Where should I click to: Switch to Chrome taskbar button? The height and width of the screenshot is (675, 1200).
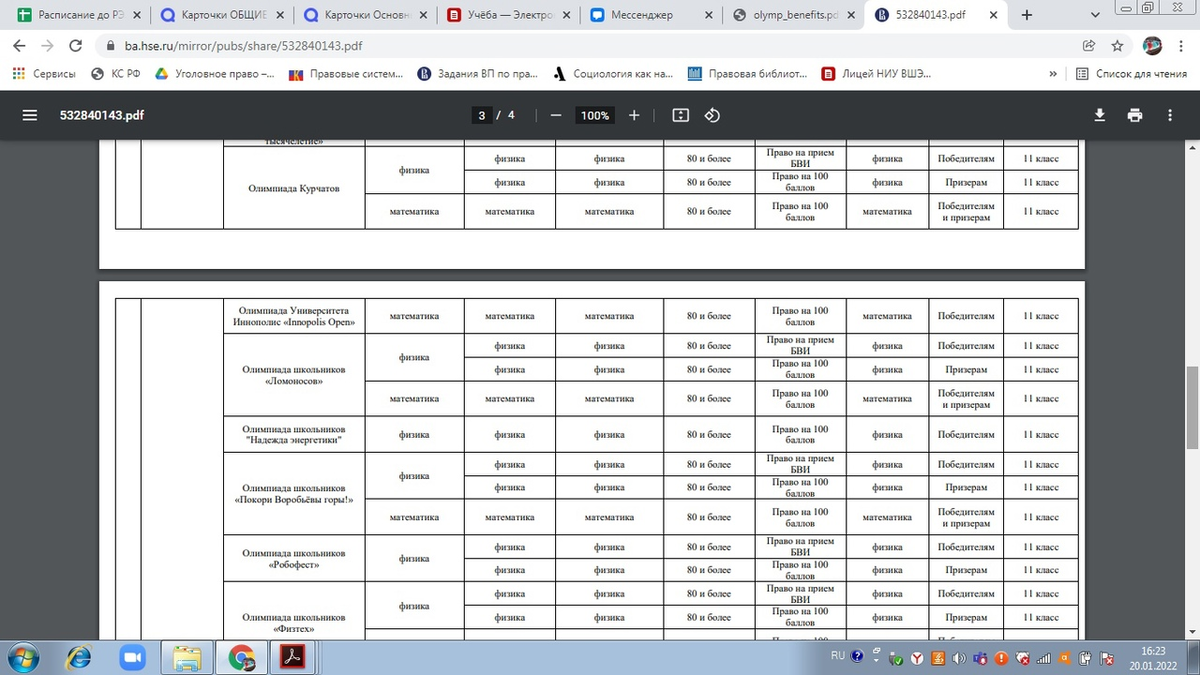[x=241, y=658]
